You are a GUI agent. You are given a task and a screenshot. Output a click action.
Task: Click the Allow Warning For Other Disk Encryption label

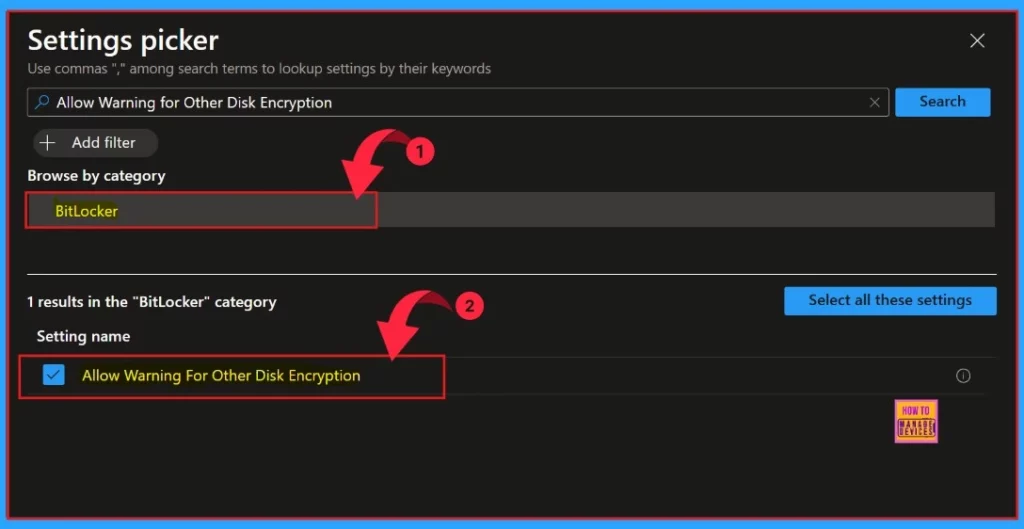click(x=221, y=376)
